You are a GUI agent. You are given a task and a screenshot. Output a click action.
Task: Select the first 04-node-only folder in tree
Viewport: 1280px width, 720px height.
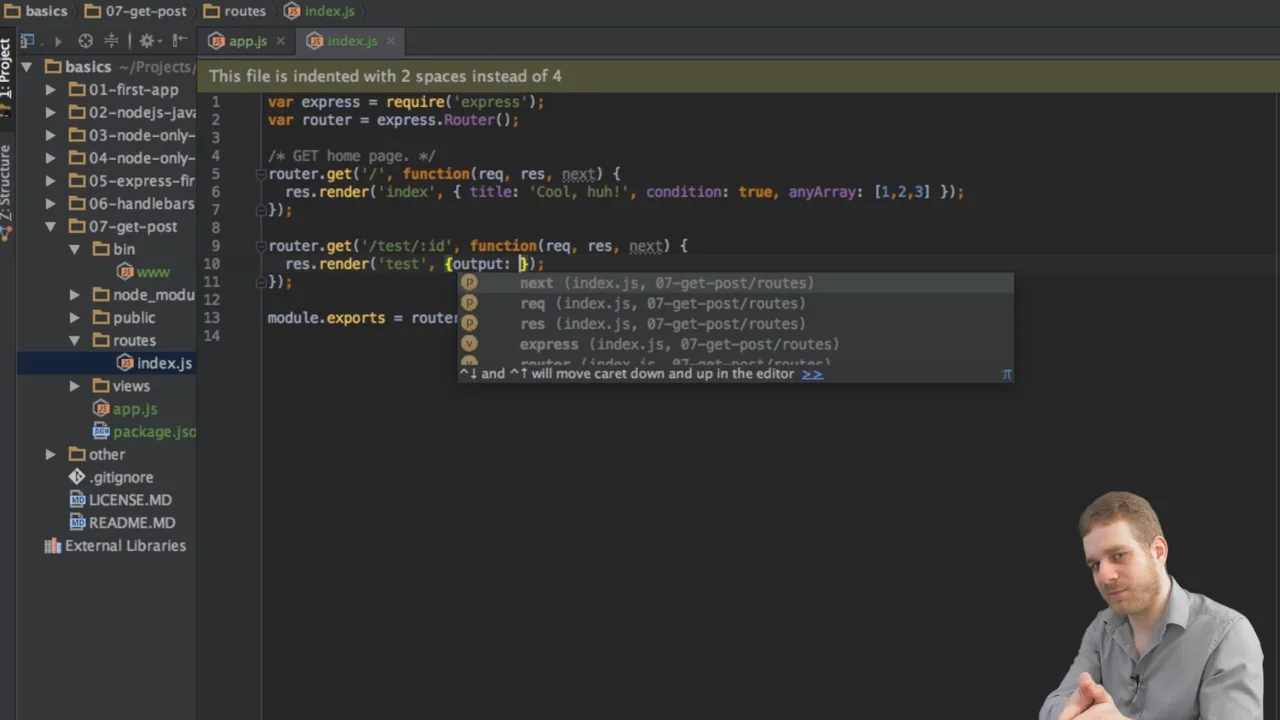(142, 158)
